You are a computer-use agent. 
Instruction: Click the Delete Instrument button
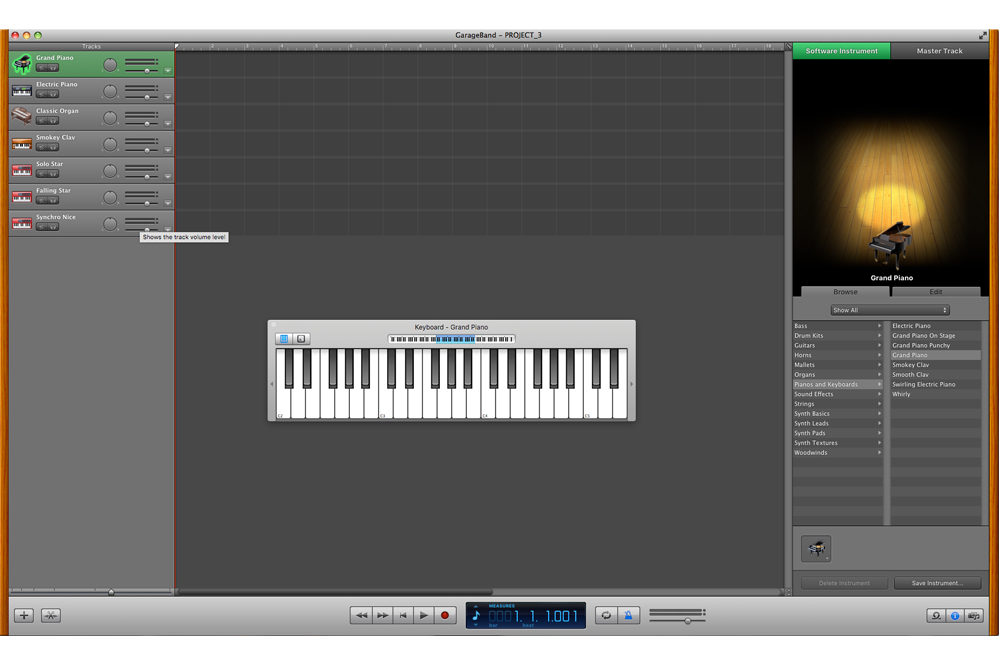tap(844, 583)
